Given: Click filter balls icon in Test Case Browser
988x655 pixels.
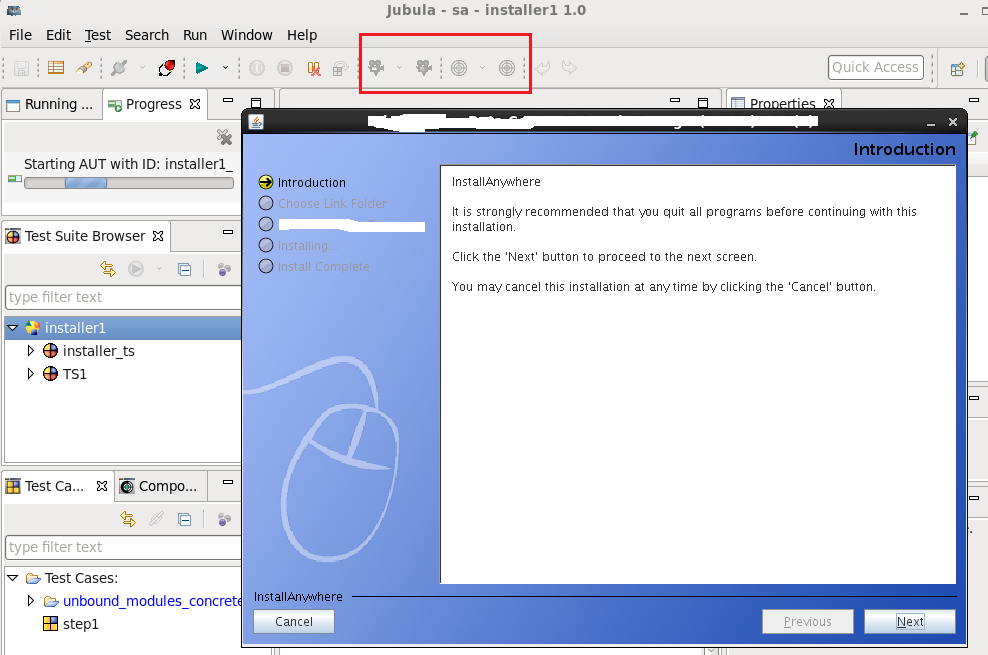Looking at the screenshot, I should click(224, 520).
